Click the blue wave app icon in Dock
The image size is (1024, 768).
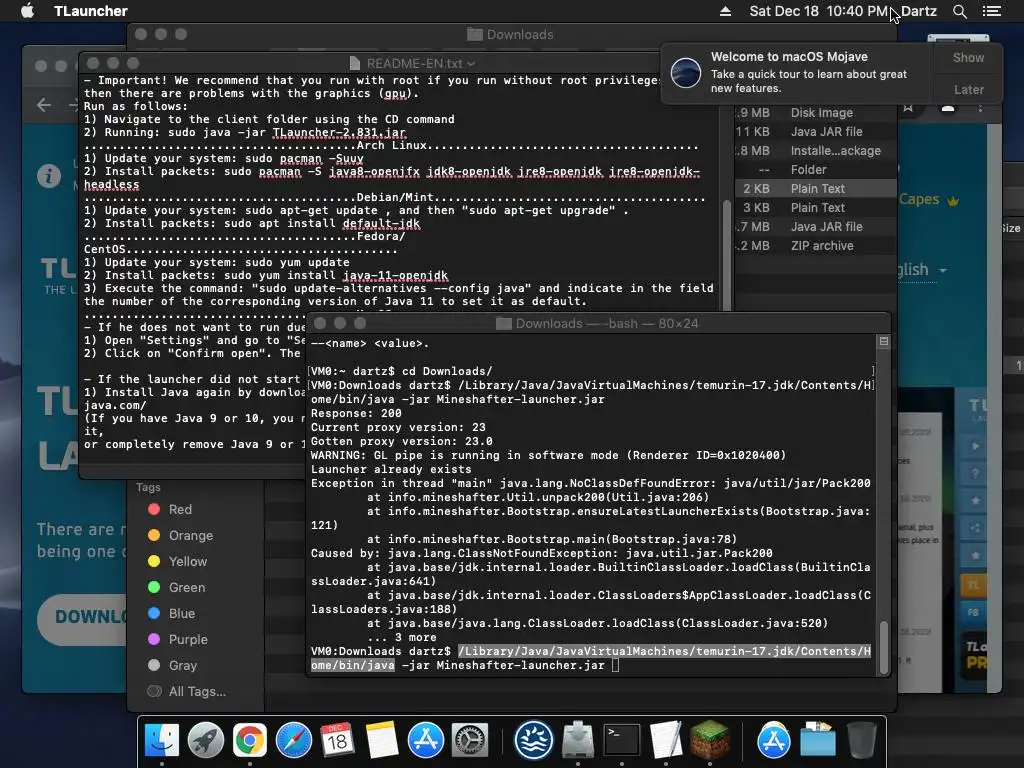534,741
